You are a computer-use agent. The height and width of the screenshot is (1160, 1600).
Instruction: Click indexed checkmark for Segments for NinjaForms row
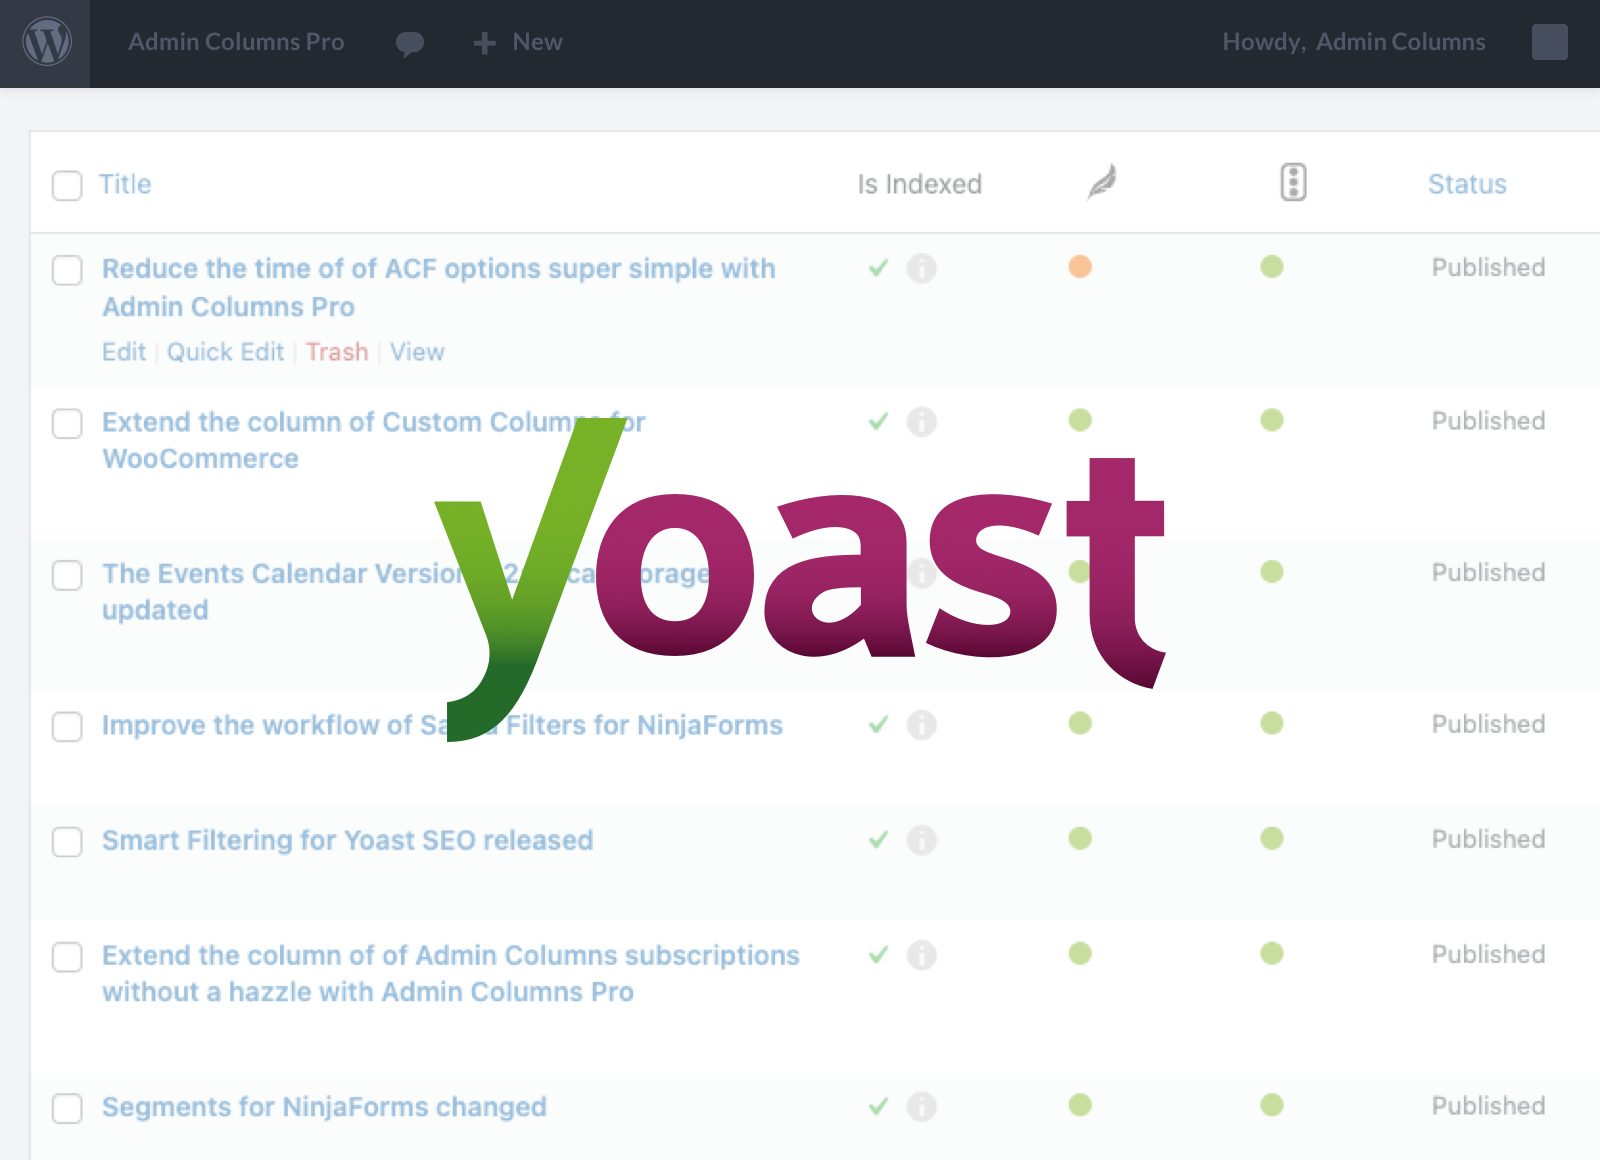[x=878, y=1106]
